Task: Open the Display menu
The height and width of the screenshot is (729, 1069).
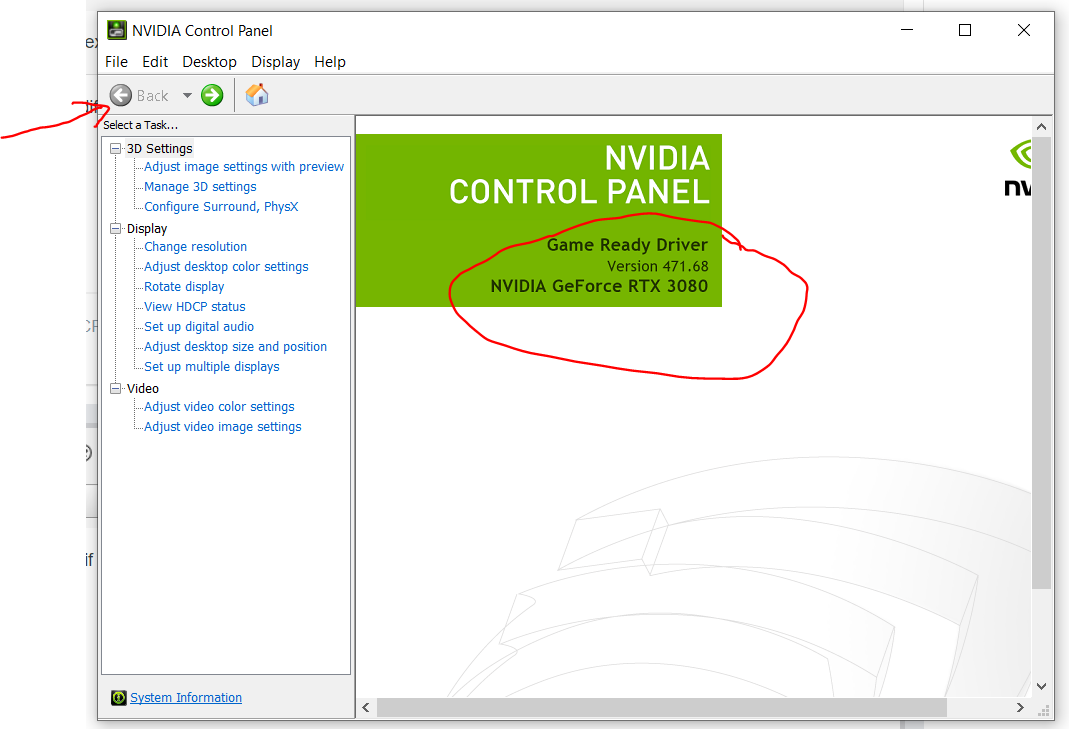Action: click(x=275, y=62)
